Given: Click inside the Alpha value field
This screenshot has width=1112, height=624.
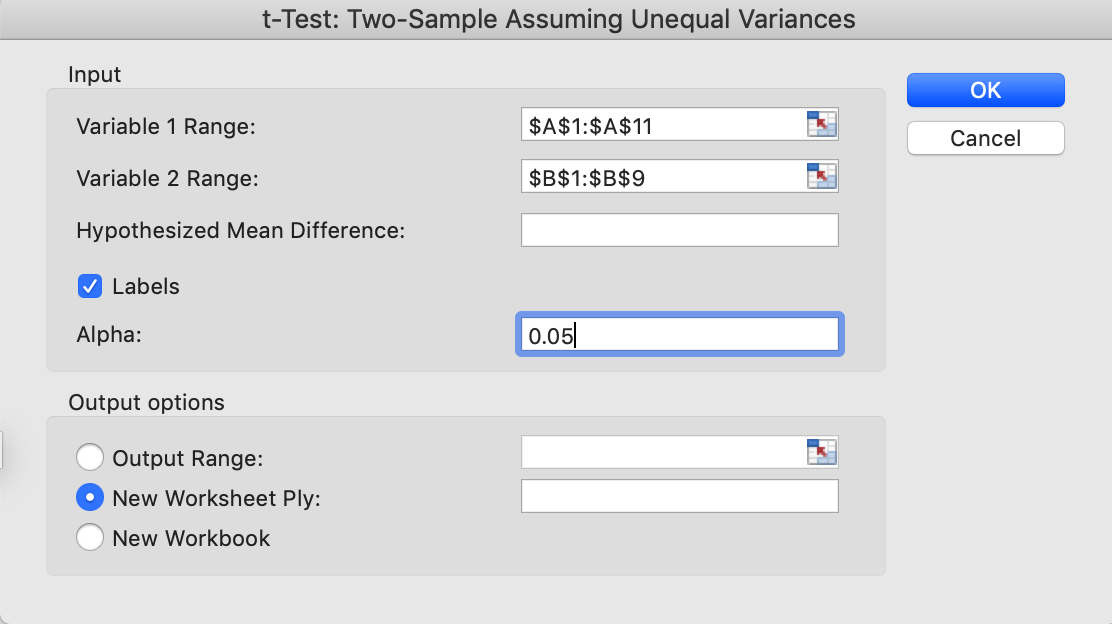Looking at the screenshot, I should [x=679, y=335].
